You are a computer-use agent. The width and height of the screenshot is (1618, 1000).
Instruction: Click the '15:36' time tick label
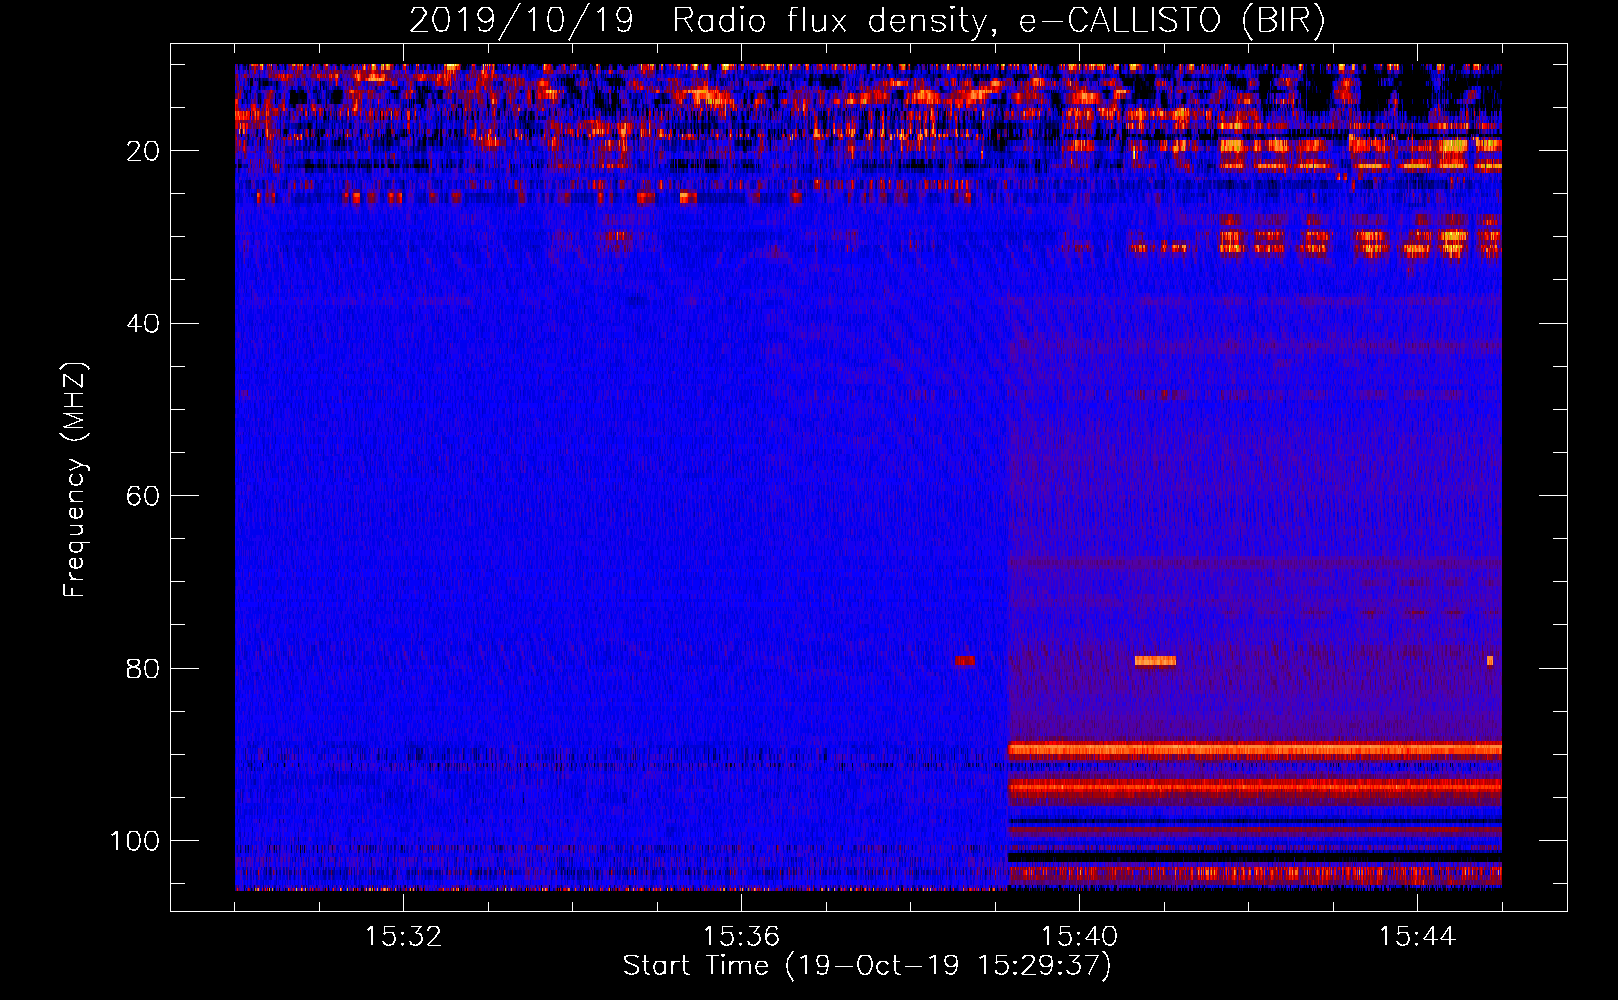[x=741, y=936]
